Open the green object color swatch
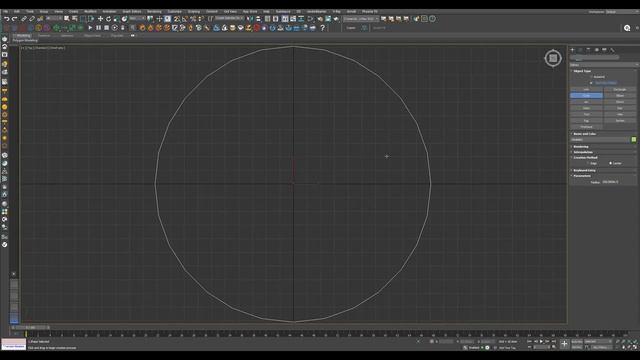This screenshot has width=640, height=360. tap(634, 139)
